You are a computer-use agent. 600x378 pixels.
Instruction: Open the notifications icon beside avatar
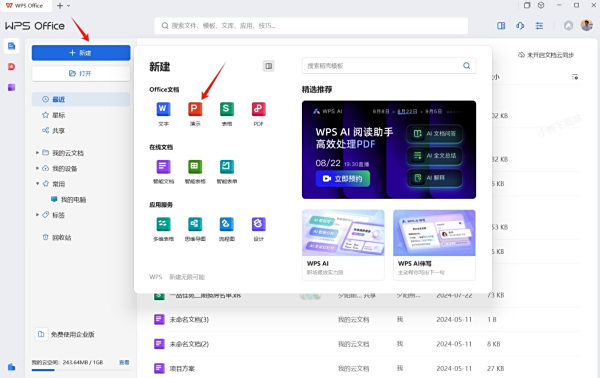pos(569,26)
